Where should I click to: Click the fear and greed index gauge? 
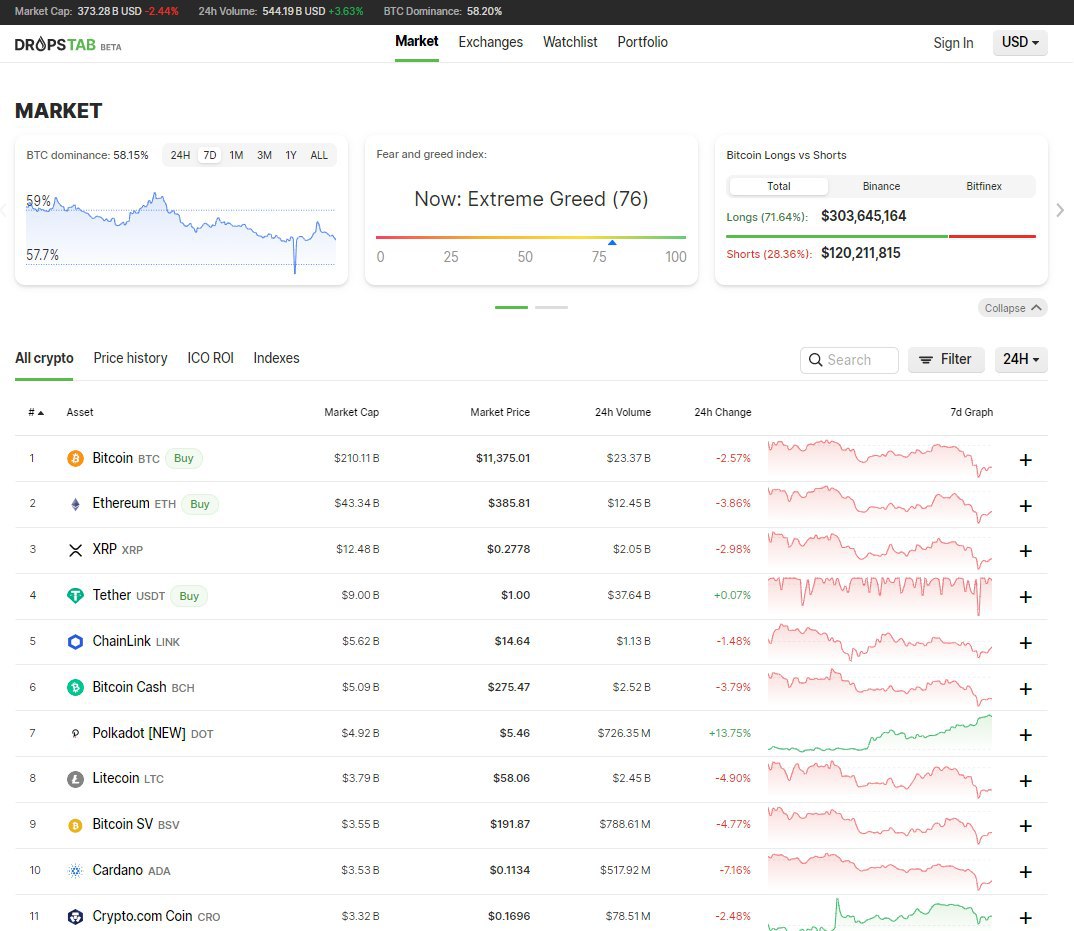click(x=531, y=238)
